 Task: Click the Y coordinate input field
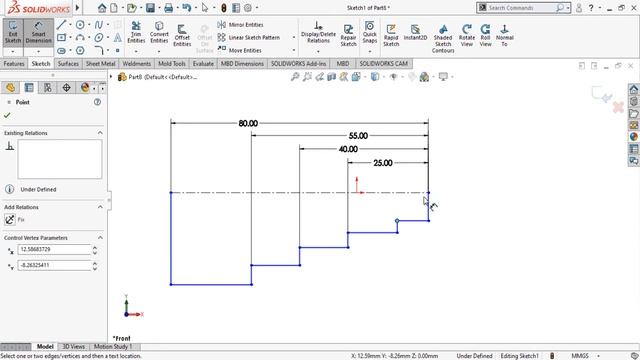point(54,265)
